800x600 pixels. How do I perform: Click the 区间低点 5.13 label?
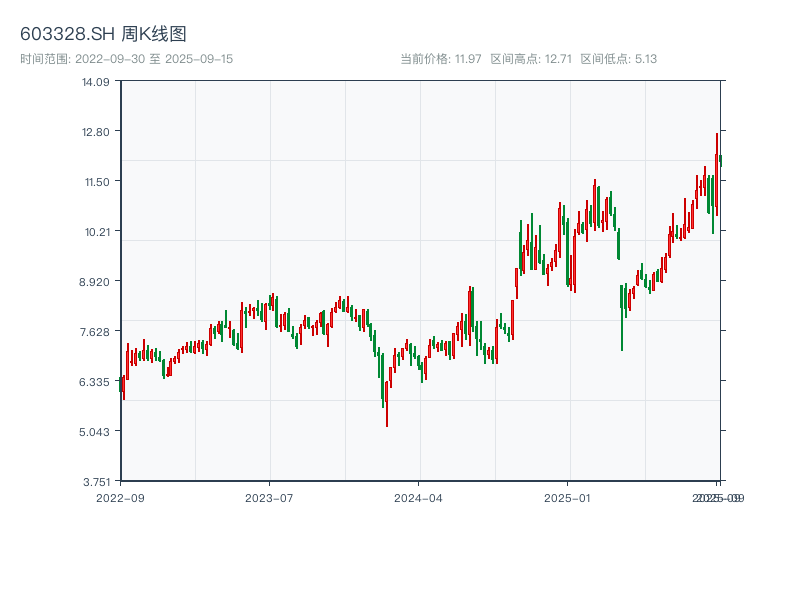point(618,59)
